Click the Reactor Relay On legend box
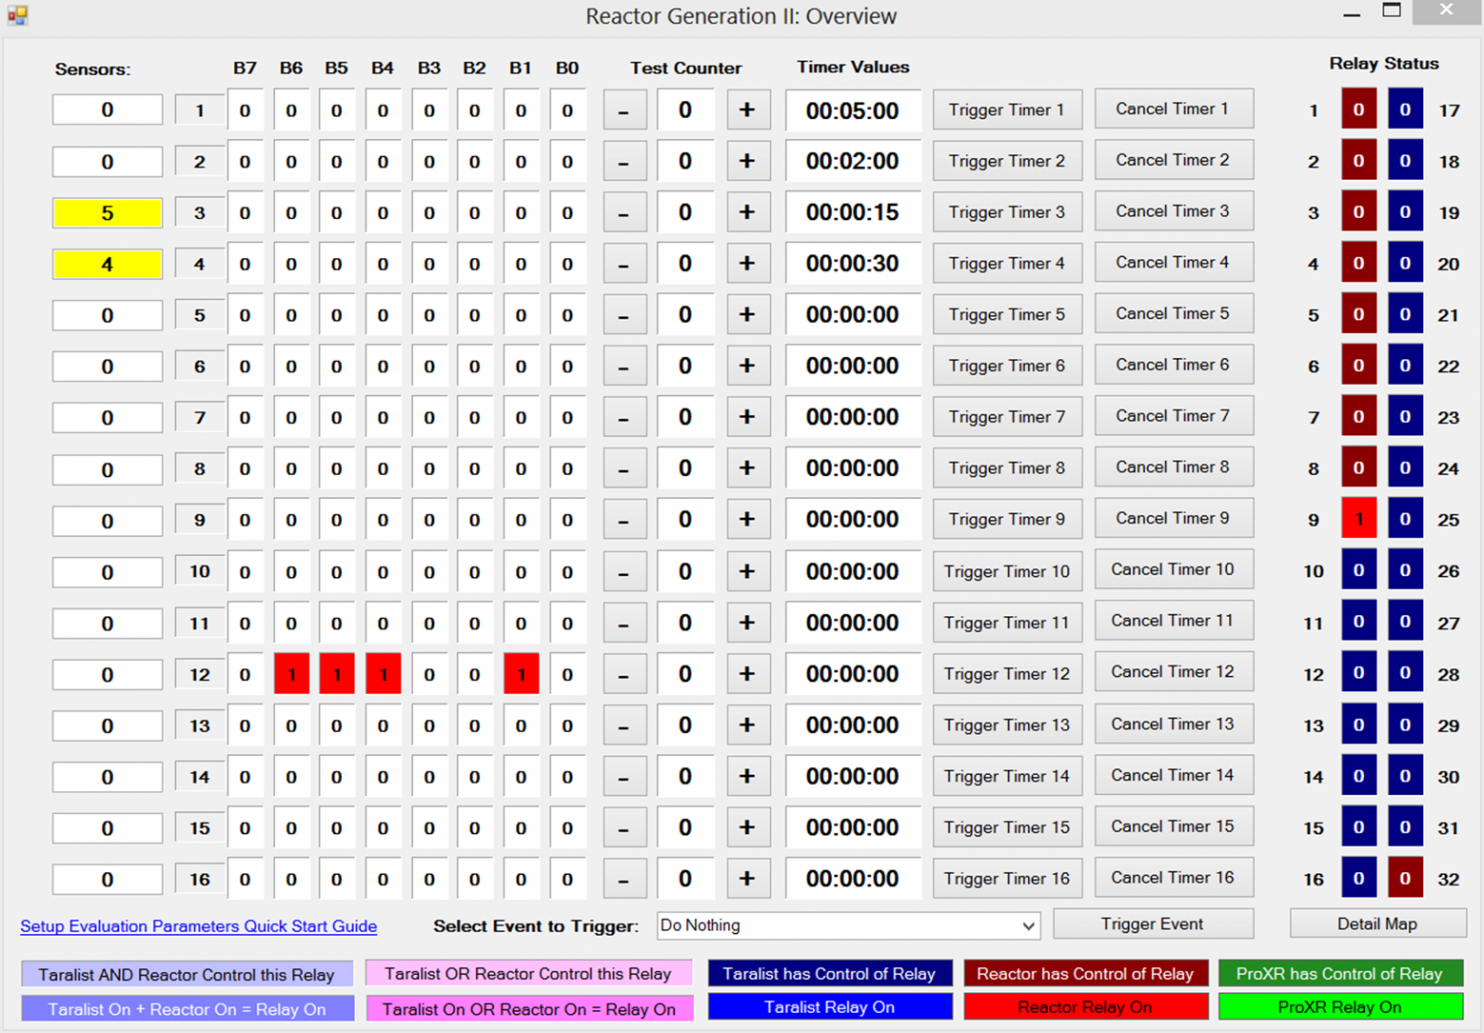Screen dimensions: 1484x1033 coord(1084,1007)
